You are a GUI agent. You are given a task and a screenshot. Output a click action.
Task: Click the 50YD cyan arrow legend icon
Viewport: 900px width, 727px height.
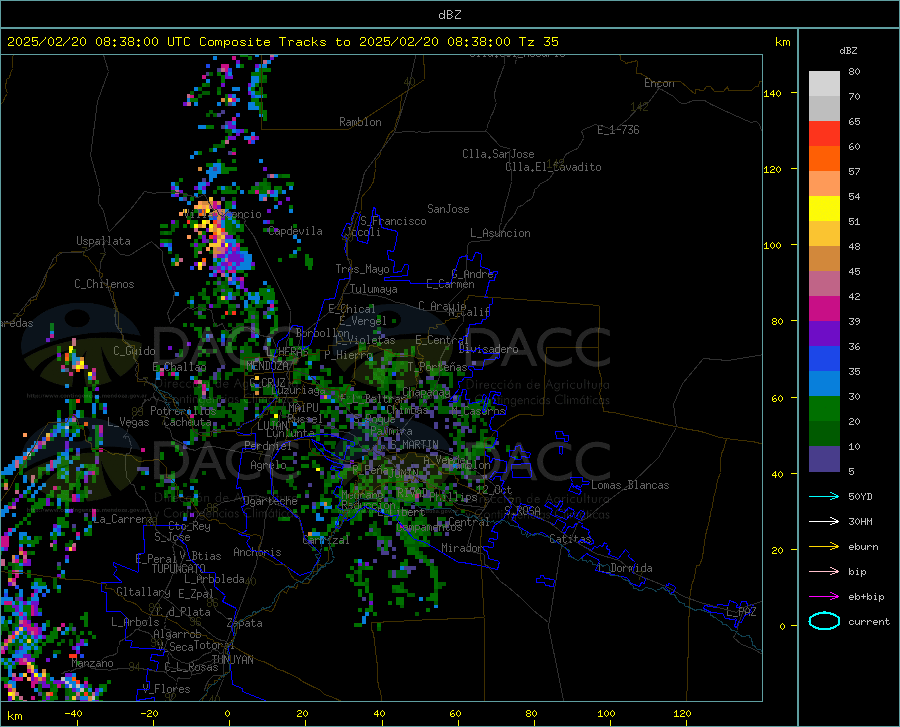click(824, 496)
